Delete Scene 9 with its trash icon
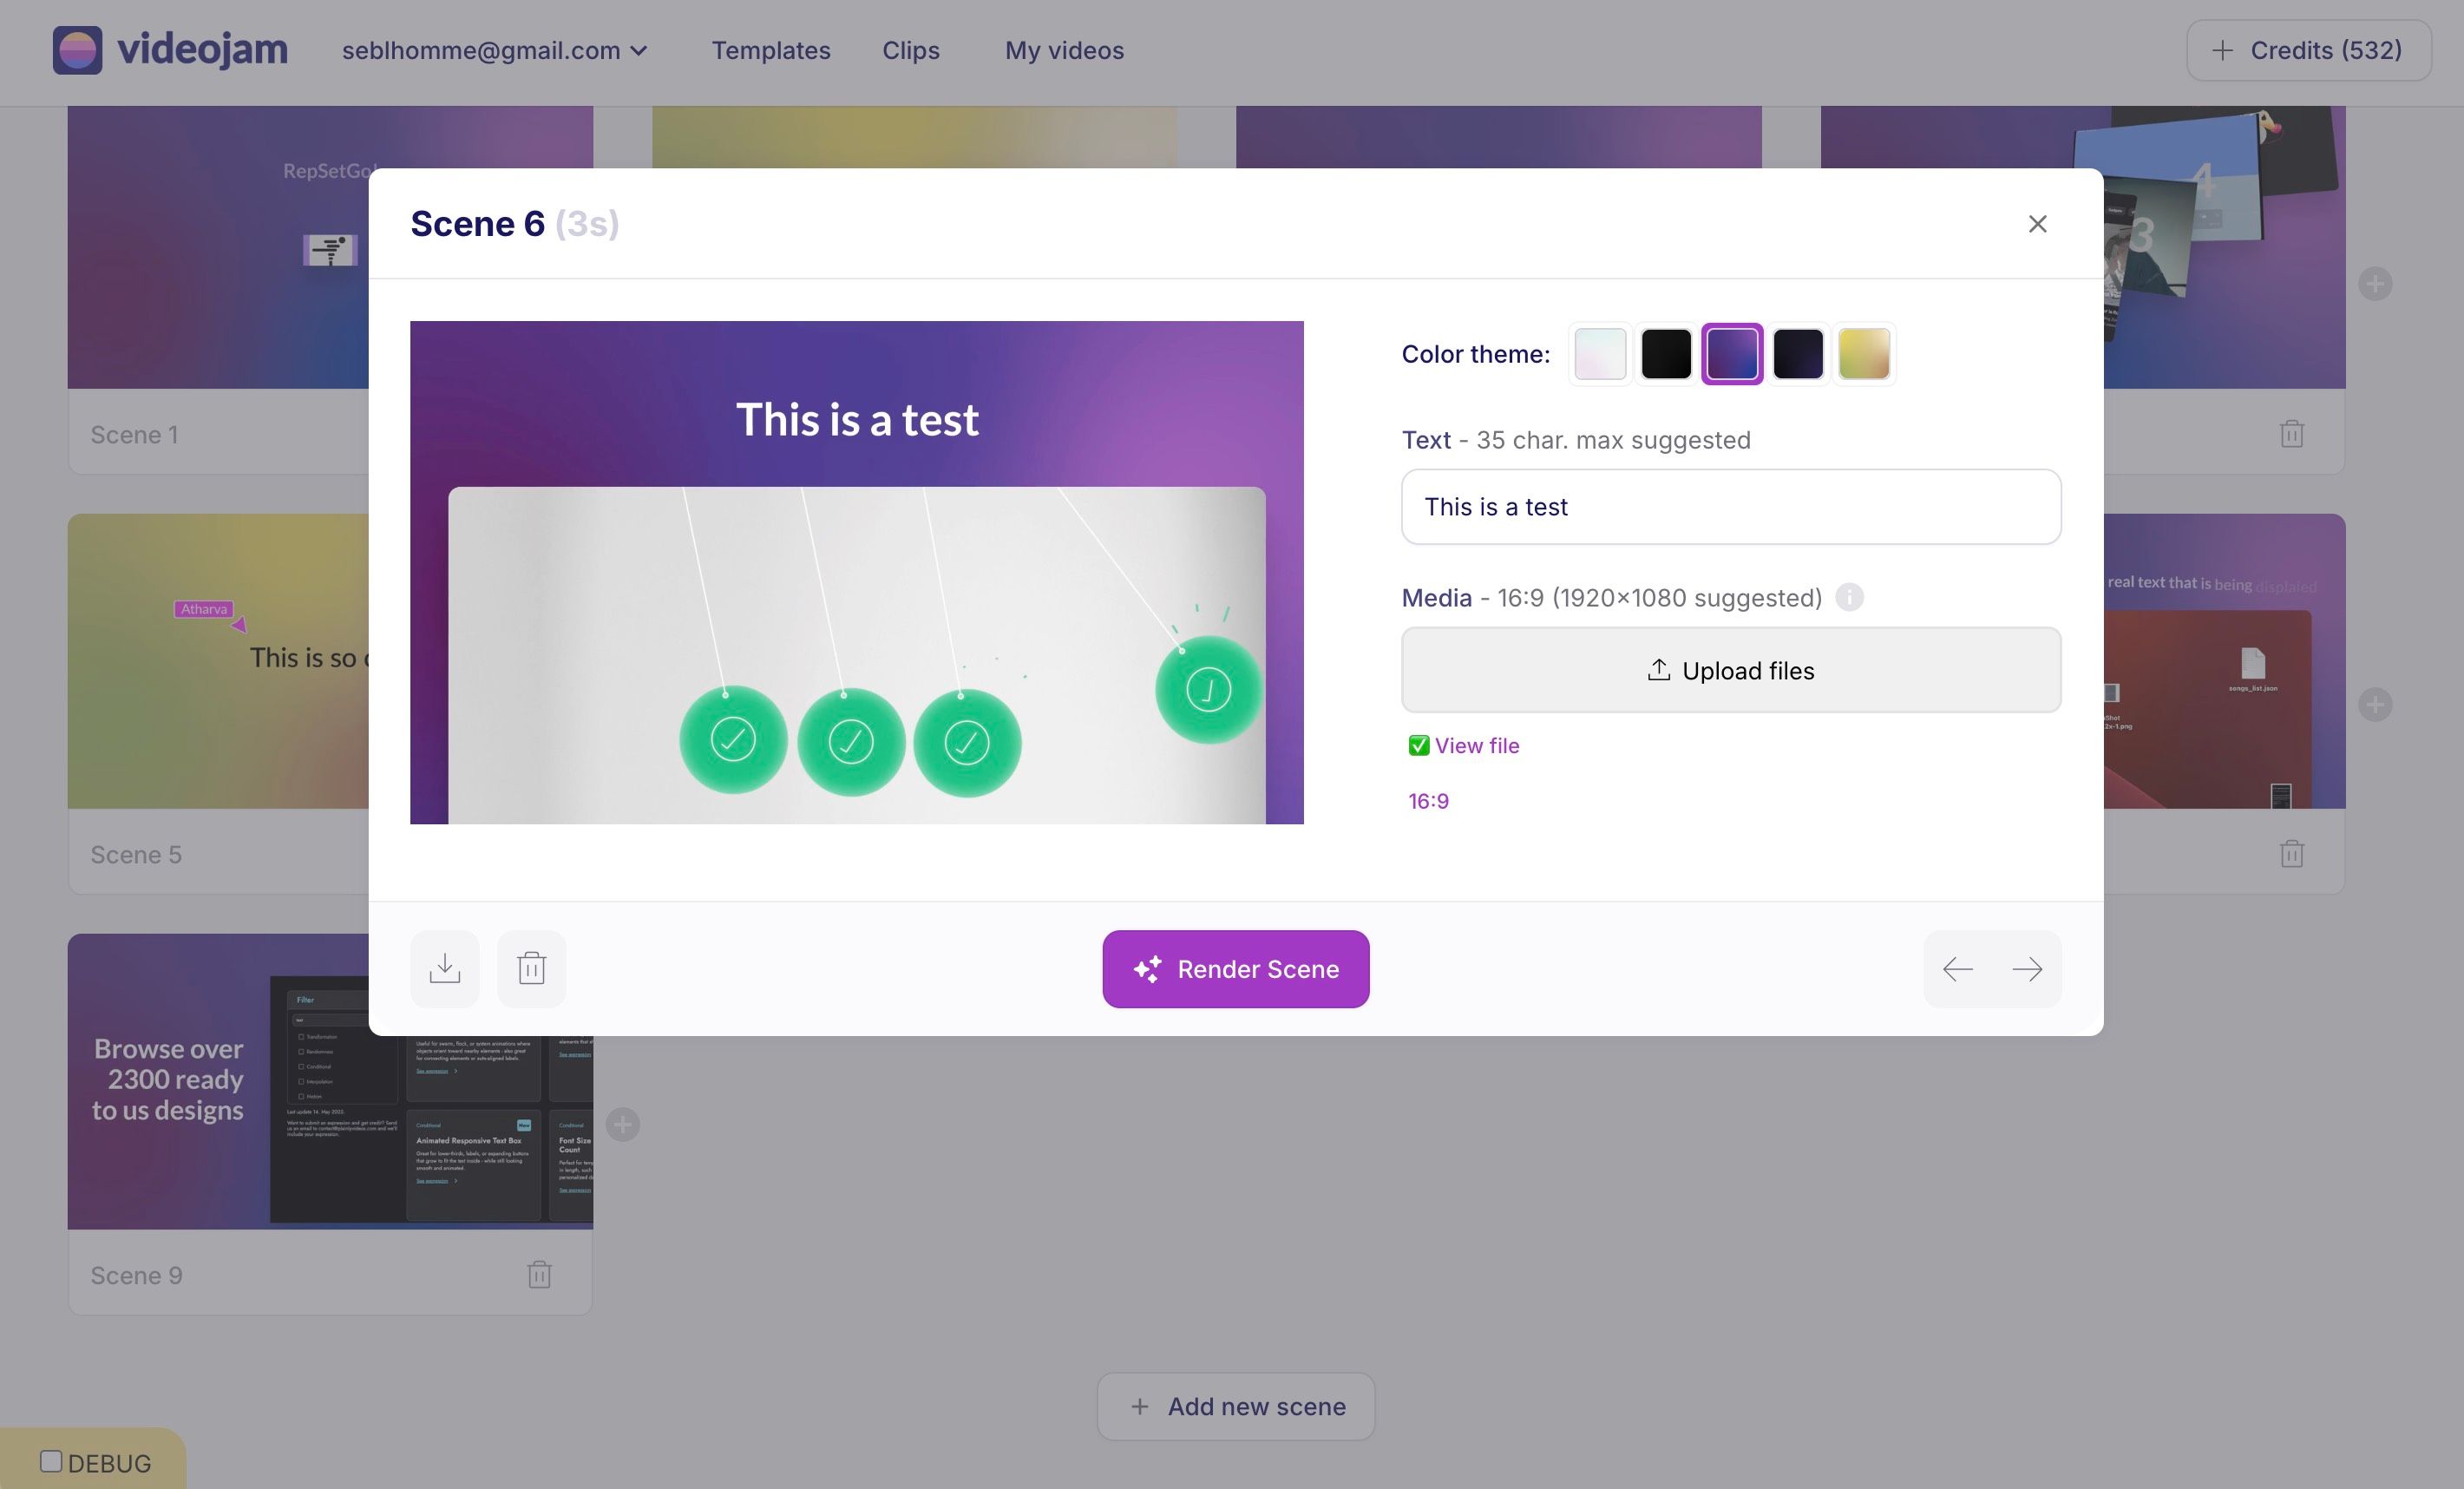Viewport: 2464px width, 1489px height. coord(539,1275)
